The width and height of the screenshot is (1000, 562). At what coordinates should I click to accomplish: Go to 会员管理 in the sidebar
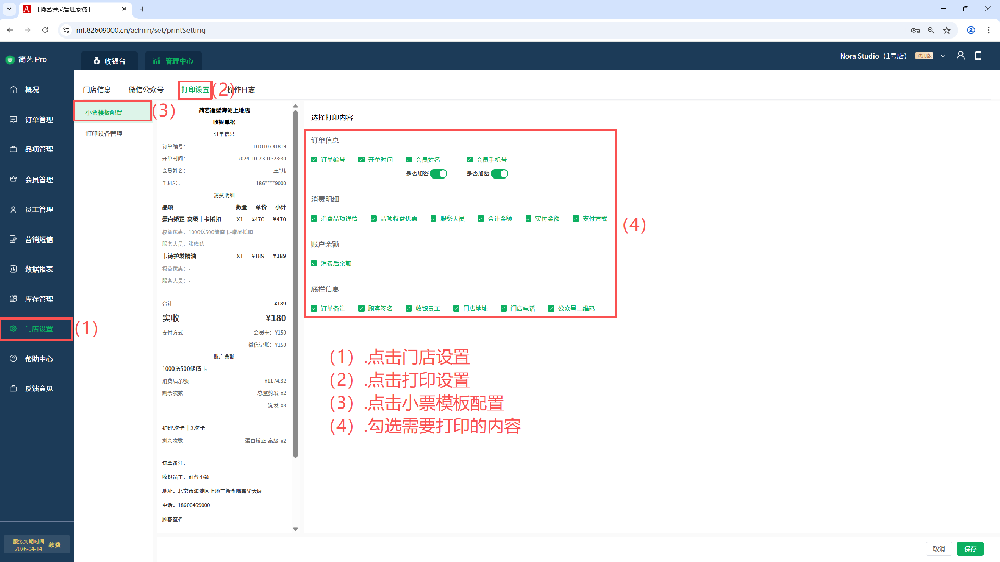tap(36, 180)
